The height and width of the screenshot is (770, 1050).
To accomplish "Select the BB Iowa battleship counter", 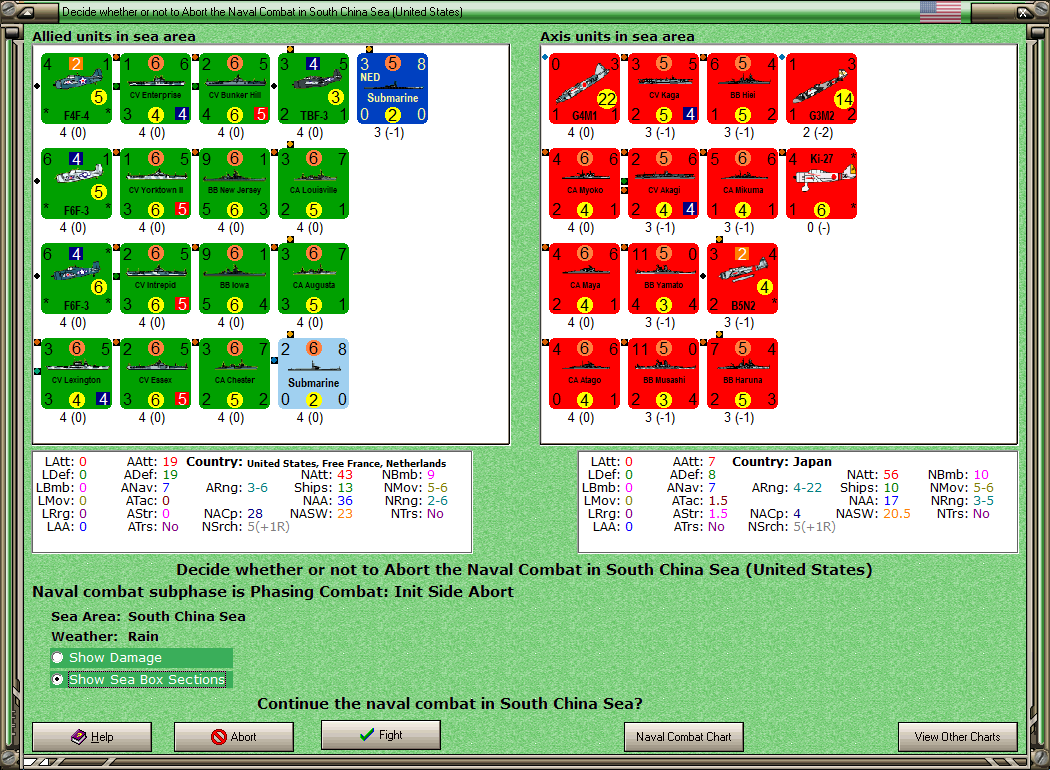I will click(234, 279).
